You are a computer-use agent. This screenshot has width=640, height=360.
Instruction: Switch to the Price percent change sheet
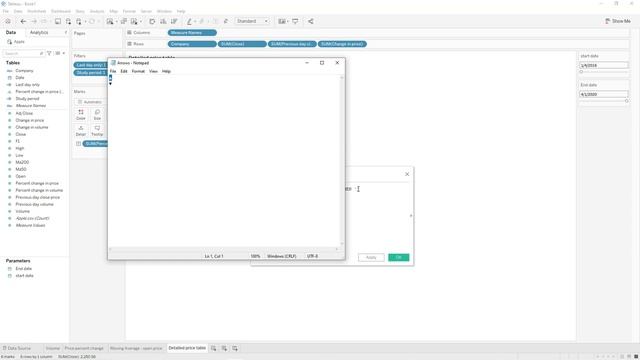click(84, 348)
